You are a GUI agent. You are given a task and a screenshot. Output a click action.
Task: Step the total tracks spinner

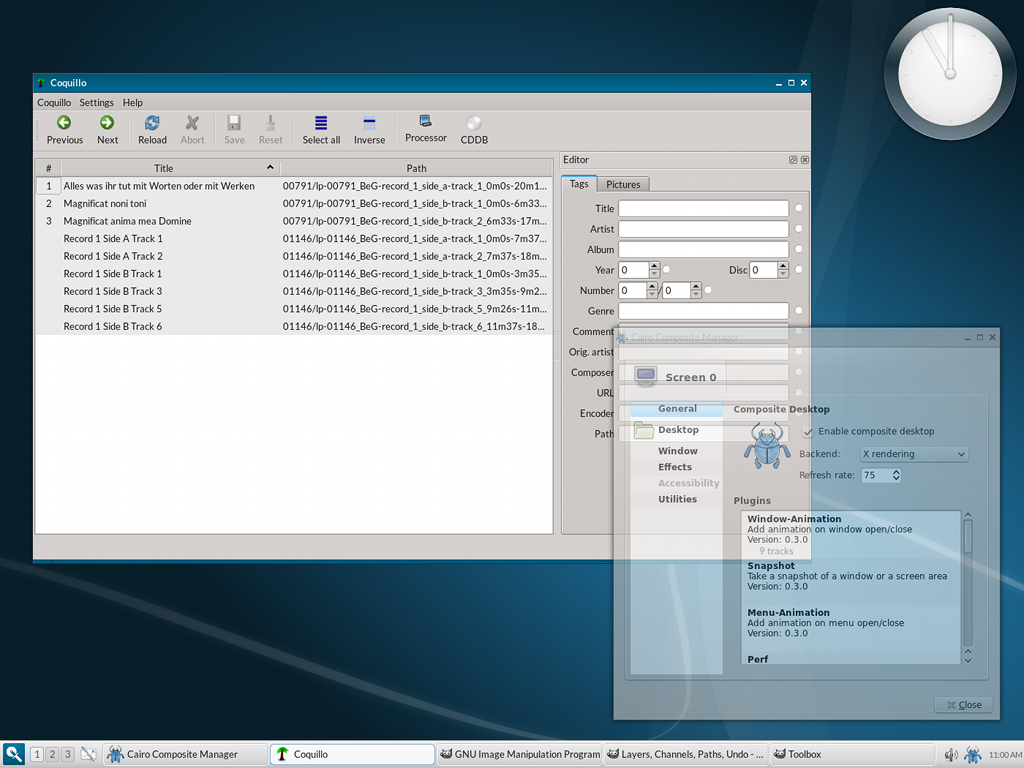point(696,290)
